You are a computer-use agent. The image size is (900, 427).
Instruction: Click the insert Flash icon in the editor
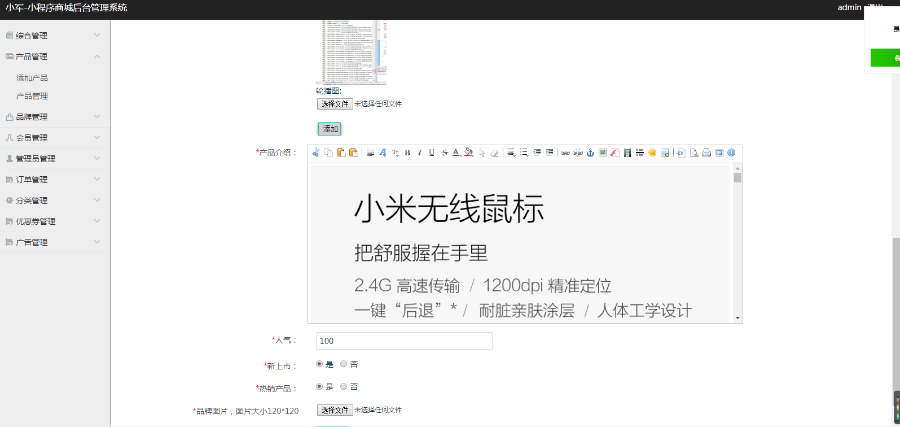[x=615, y=153]
